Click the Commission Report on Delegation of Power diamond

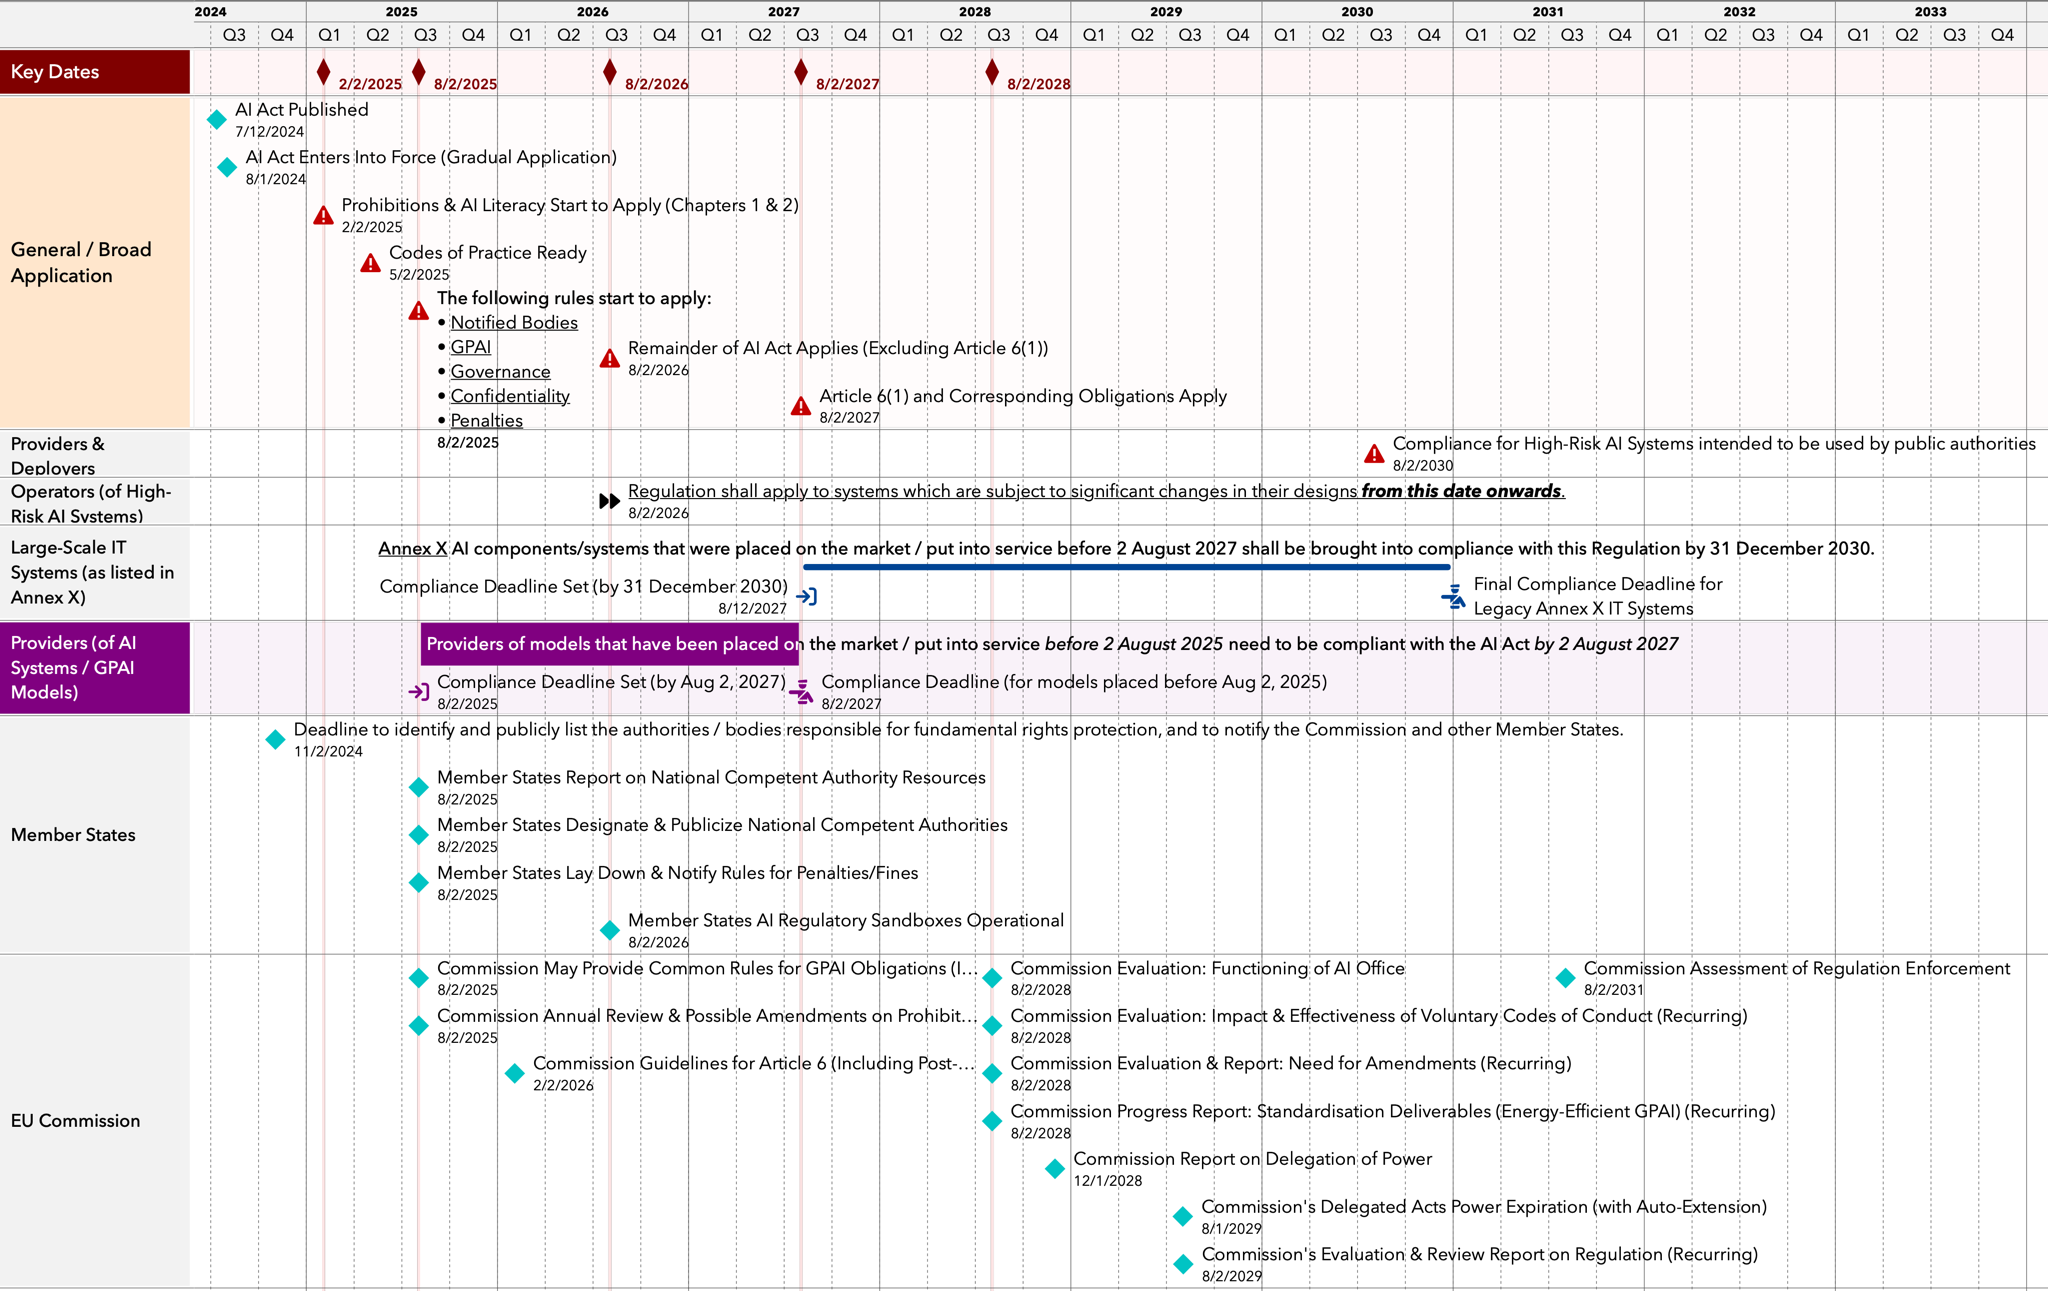(x=1053, y=1168)
